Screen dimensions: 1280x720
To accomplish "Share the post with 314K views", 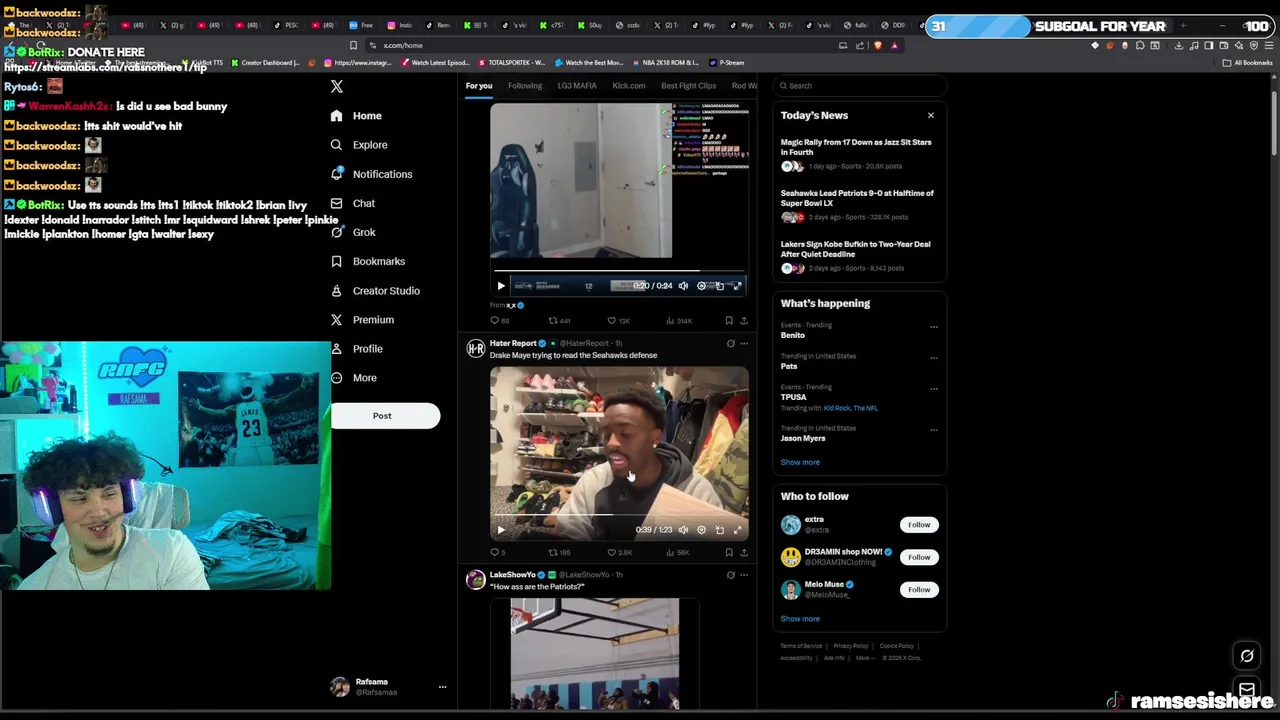I will click(743, 321).
